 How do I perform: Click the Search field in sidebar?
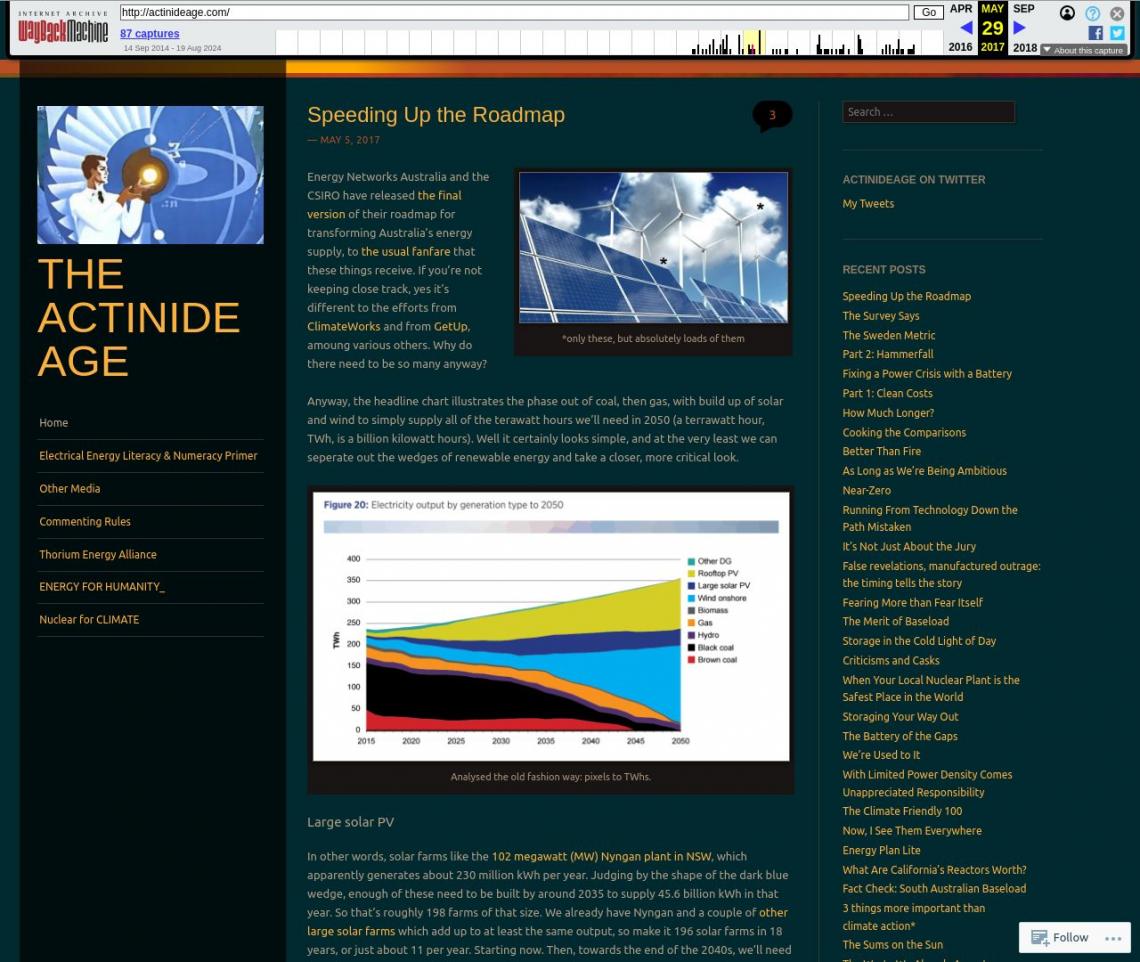tap(928, 112)
